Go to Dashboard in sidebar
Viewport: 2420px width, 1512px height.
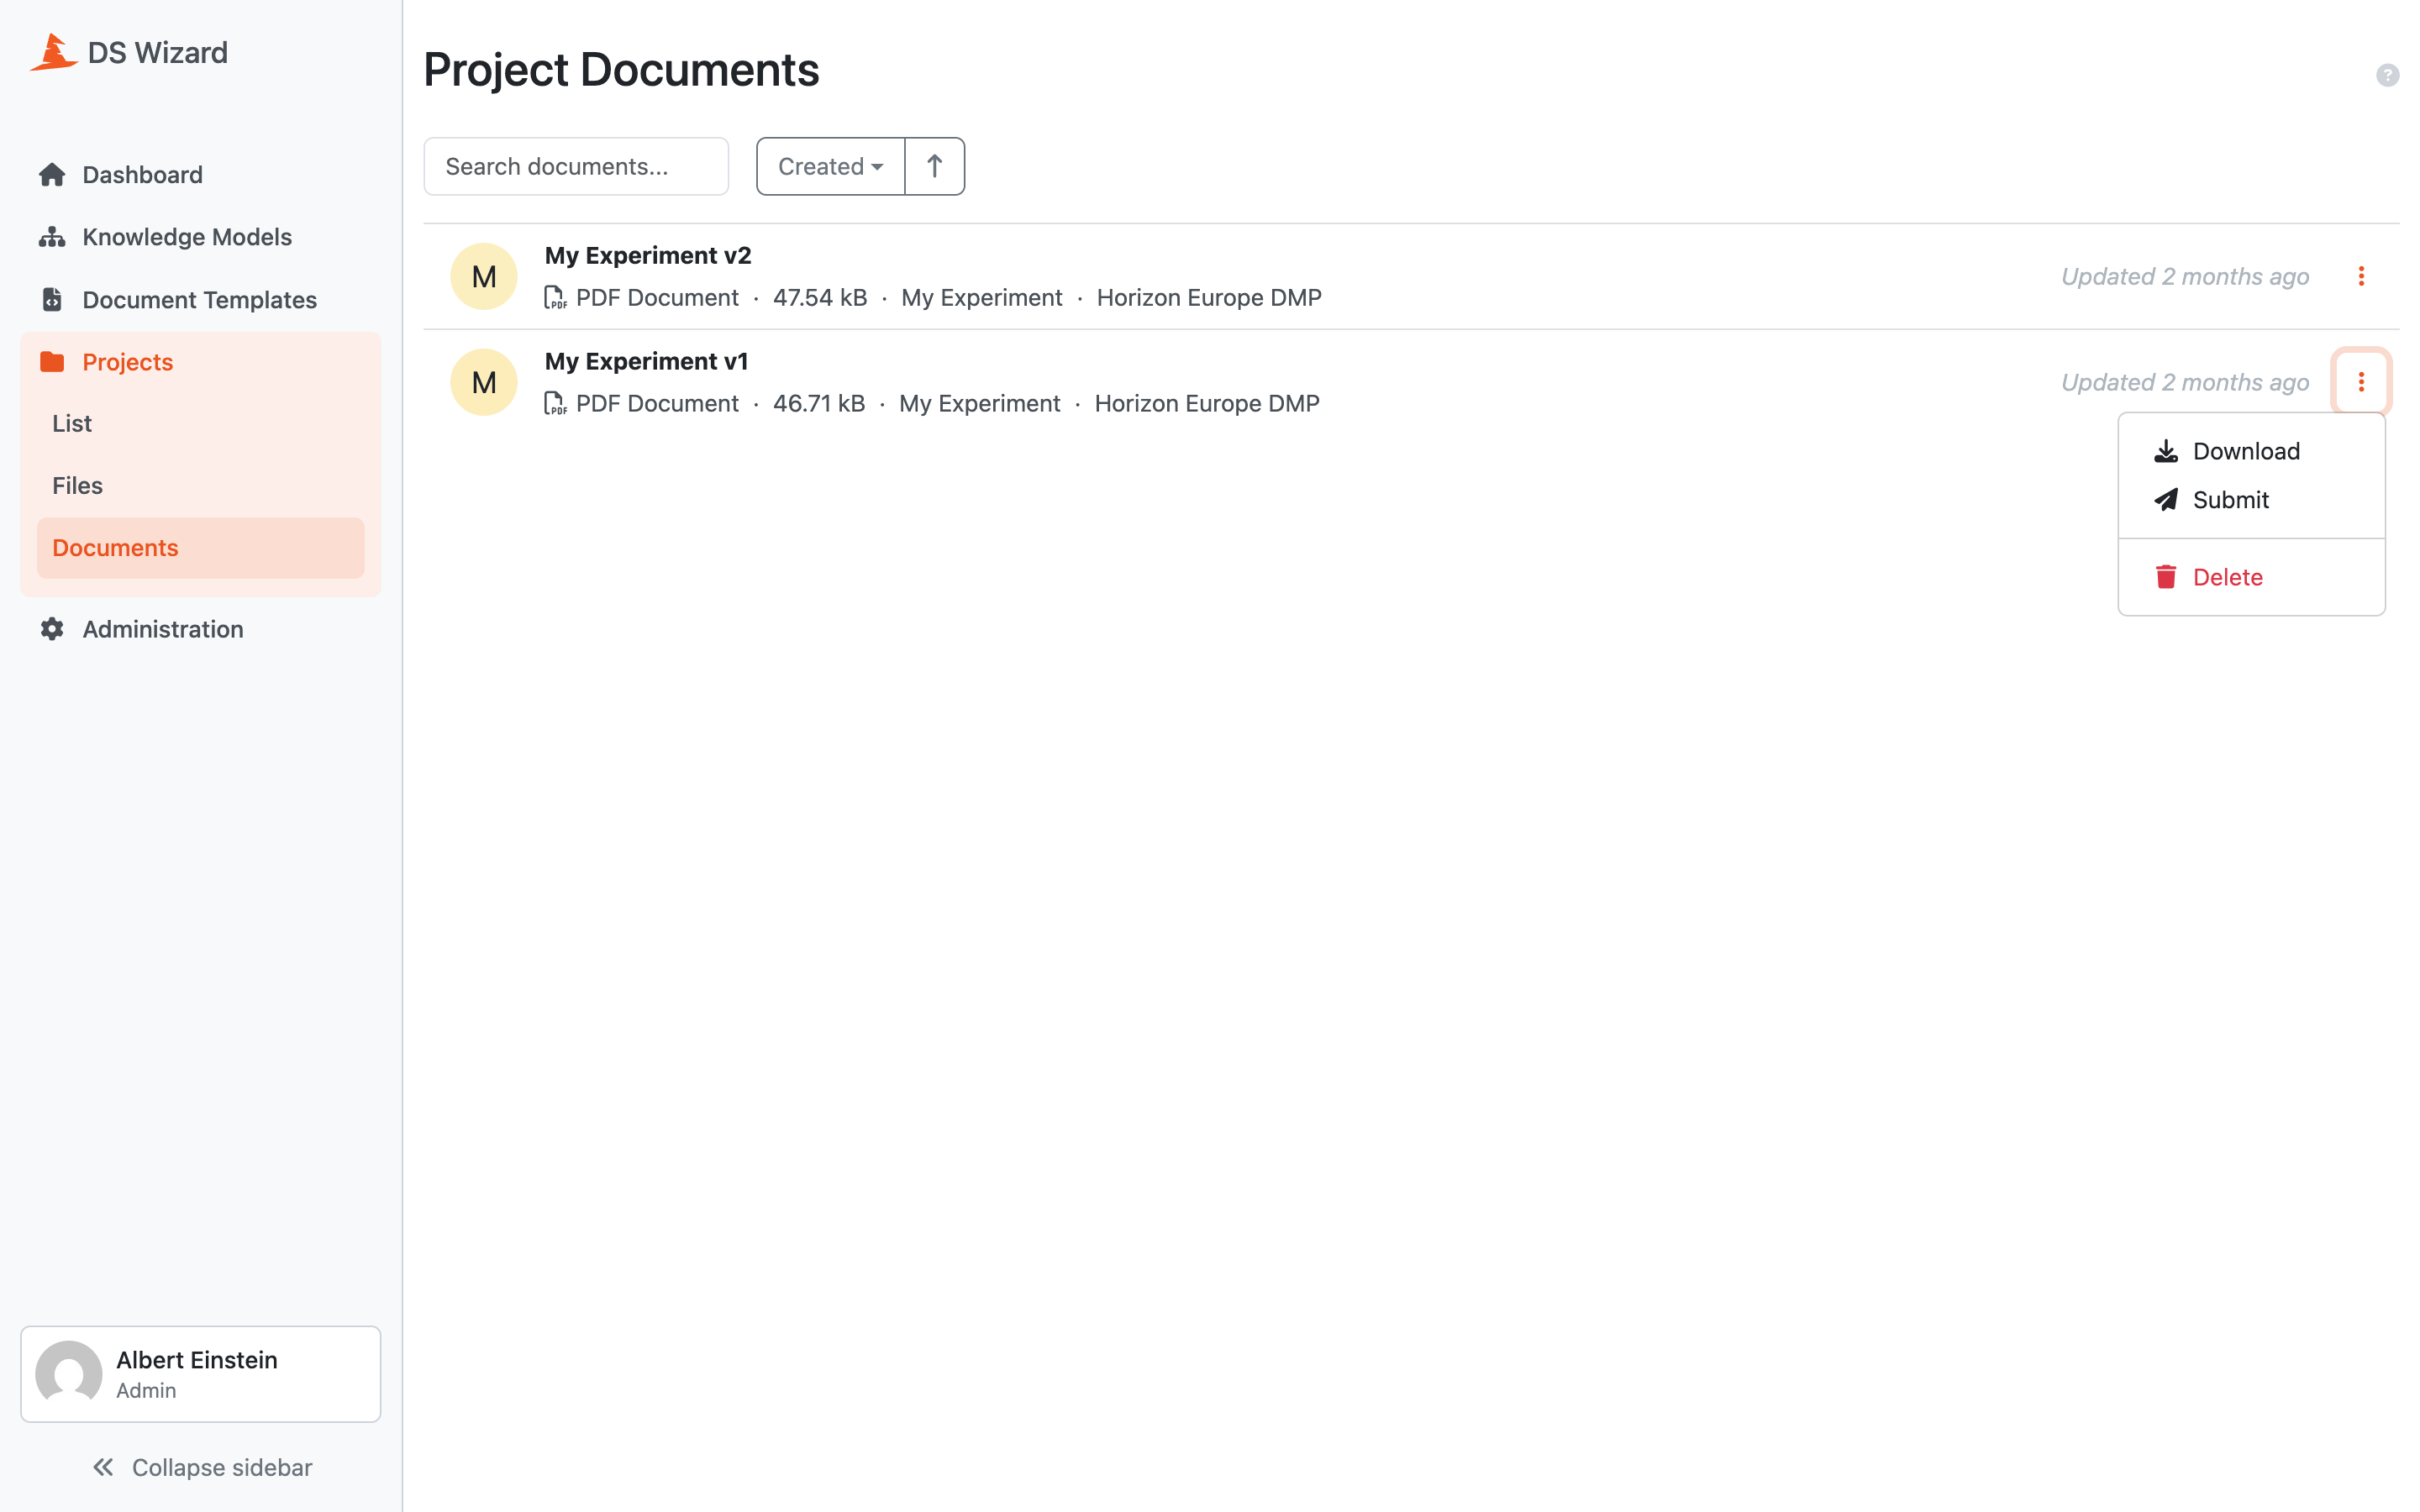pyautogui.click(x=200, y=175)
